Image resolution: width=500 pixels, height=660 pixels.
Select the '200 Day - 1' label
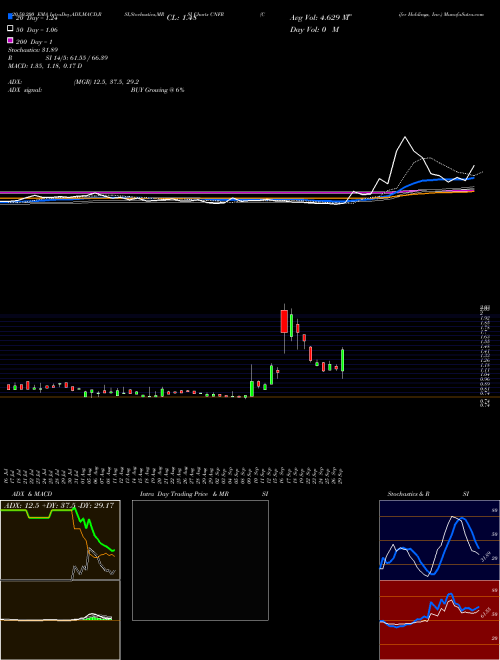point(34,42)
